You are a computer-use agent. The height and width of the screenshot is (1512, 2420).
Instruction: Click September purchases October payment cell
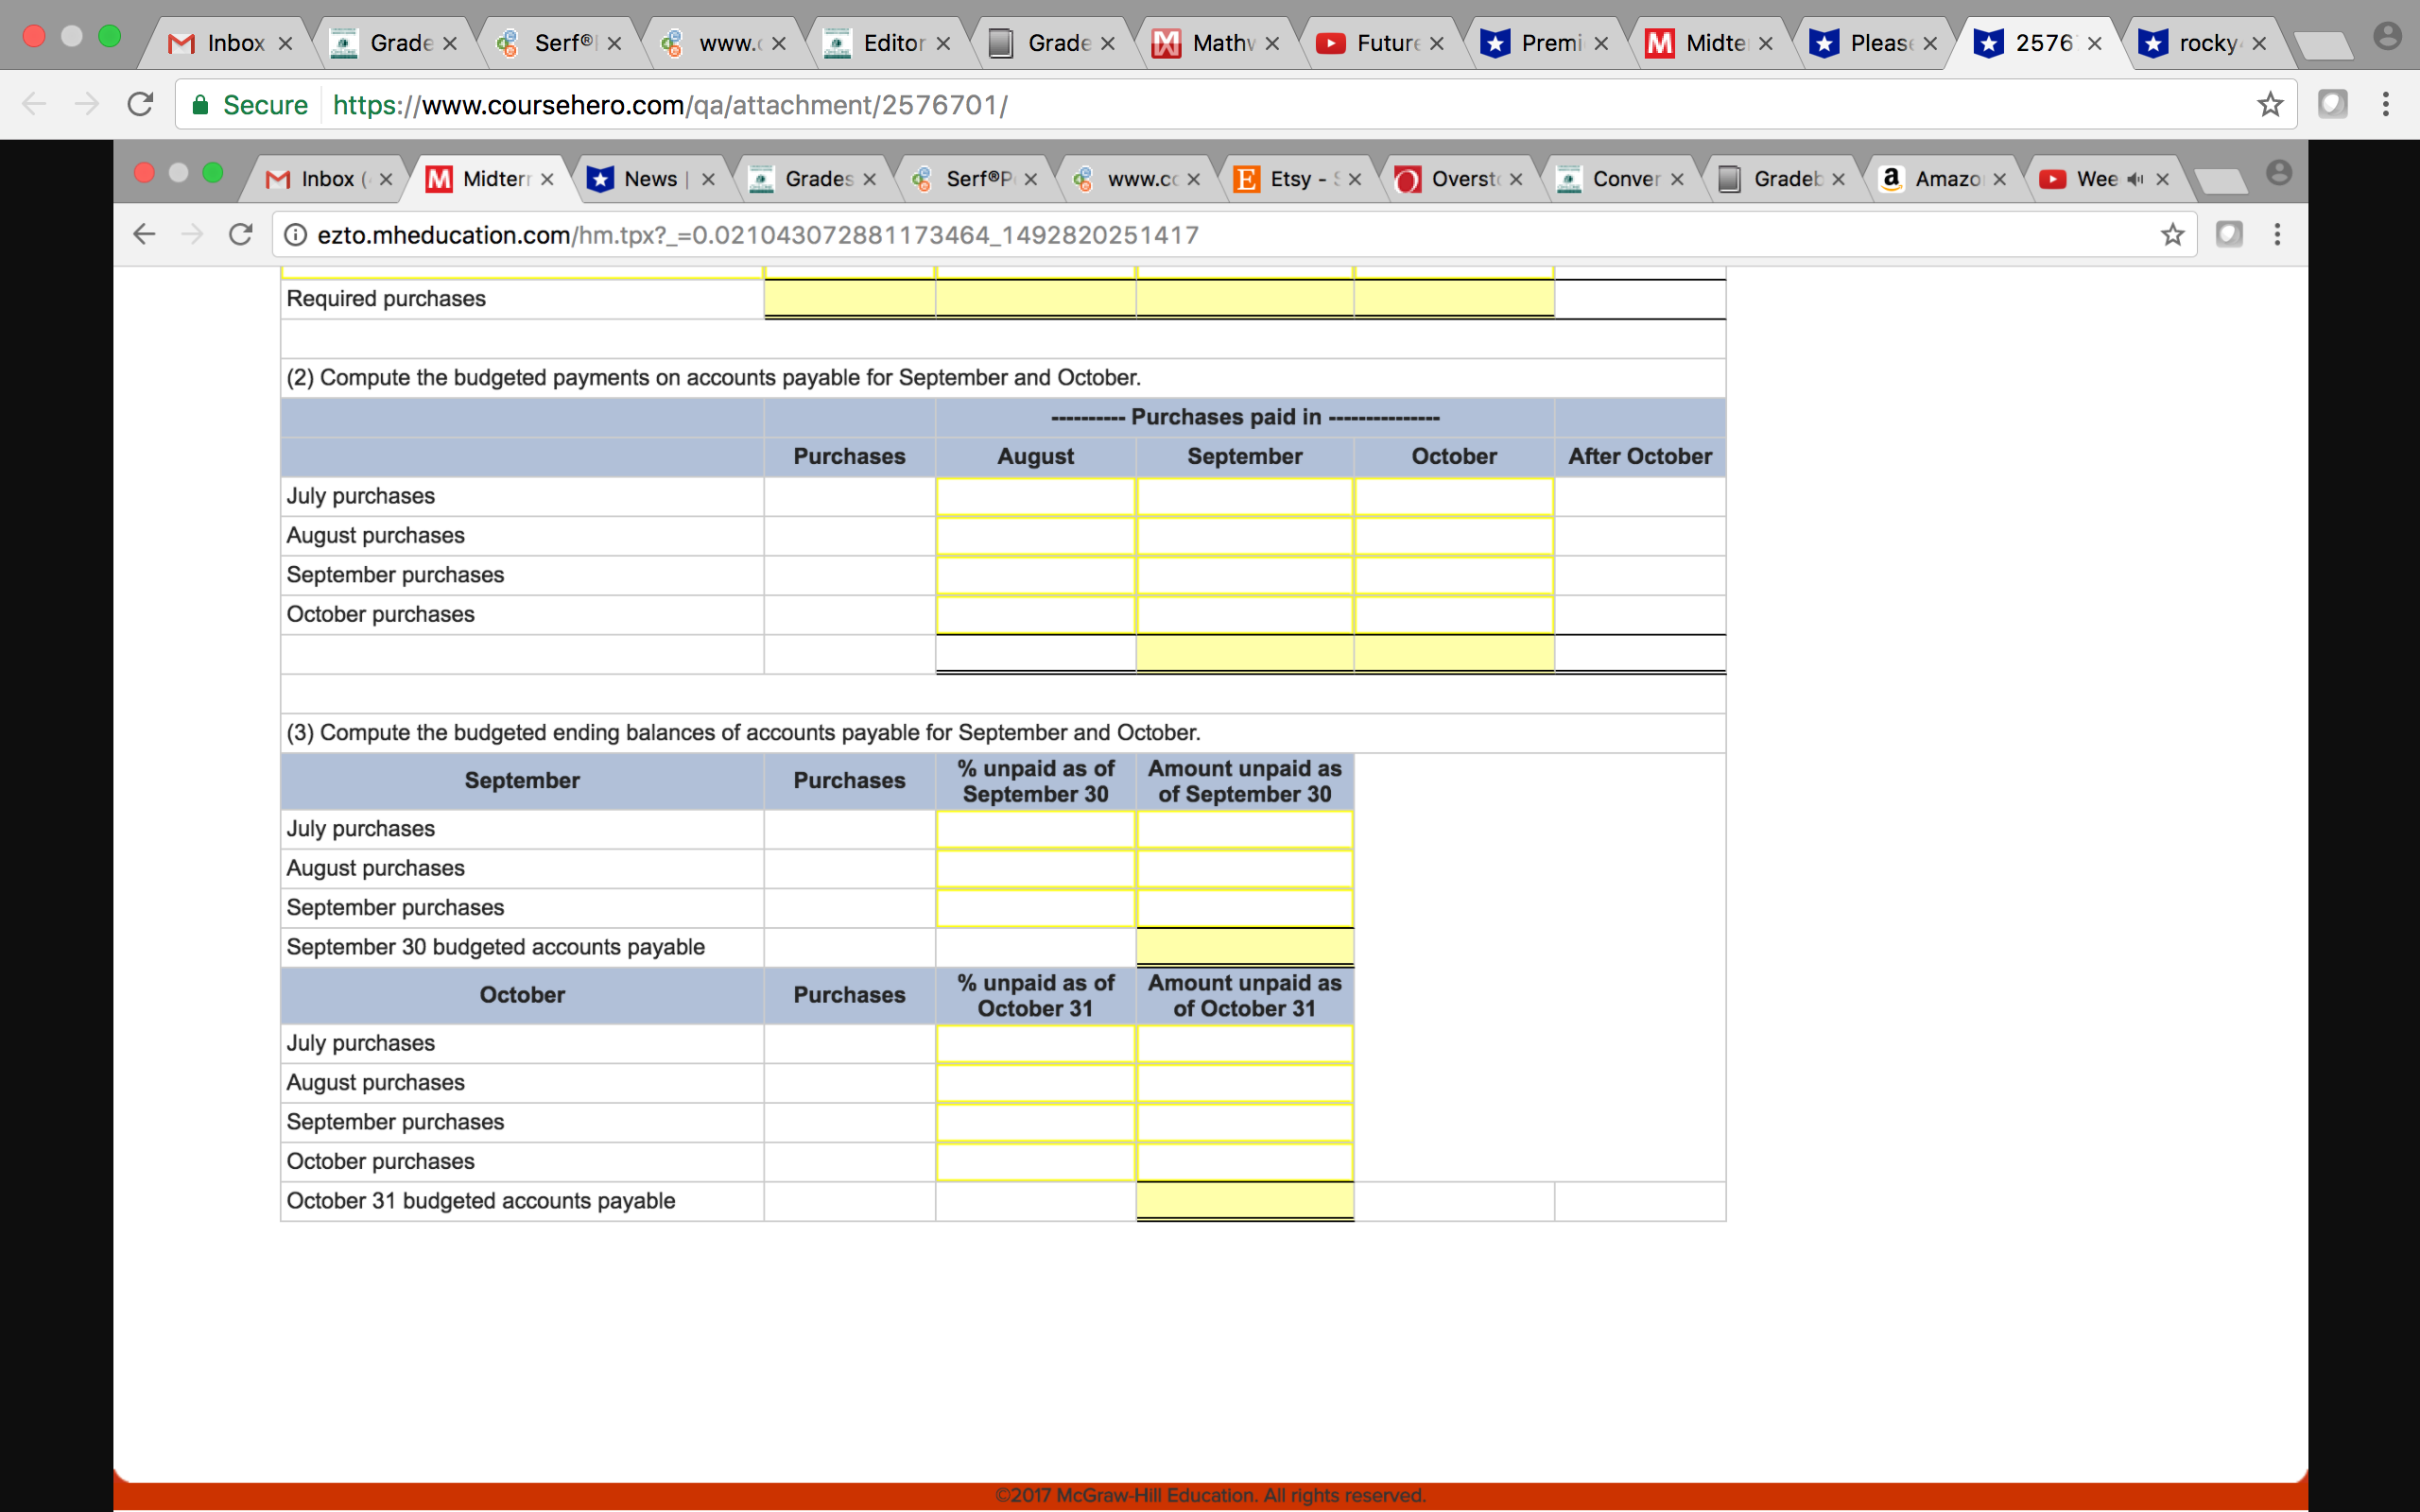pos(1453,575)
